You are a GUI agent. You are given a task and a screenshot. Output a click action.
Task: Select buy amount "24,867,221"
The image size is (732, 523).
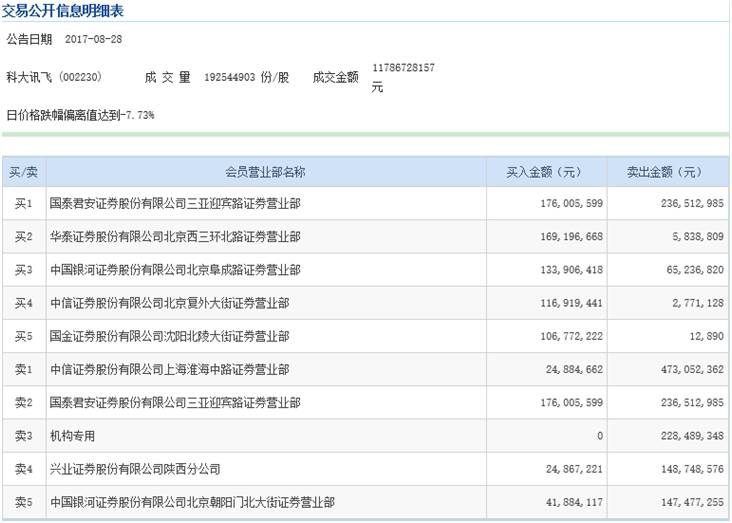point(574,469)
